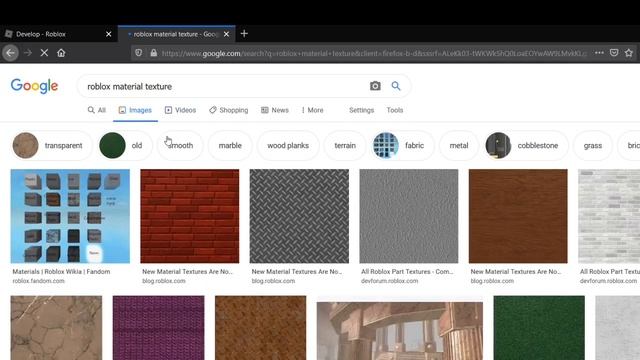This screenshot has height=360, width=640.
Task: Click the browser forward arrow
Action: 28,53
